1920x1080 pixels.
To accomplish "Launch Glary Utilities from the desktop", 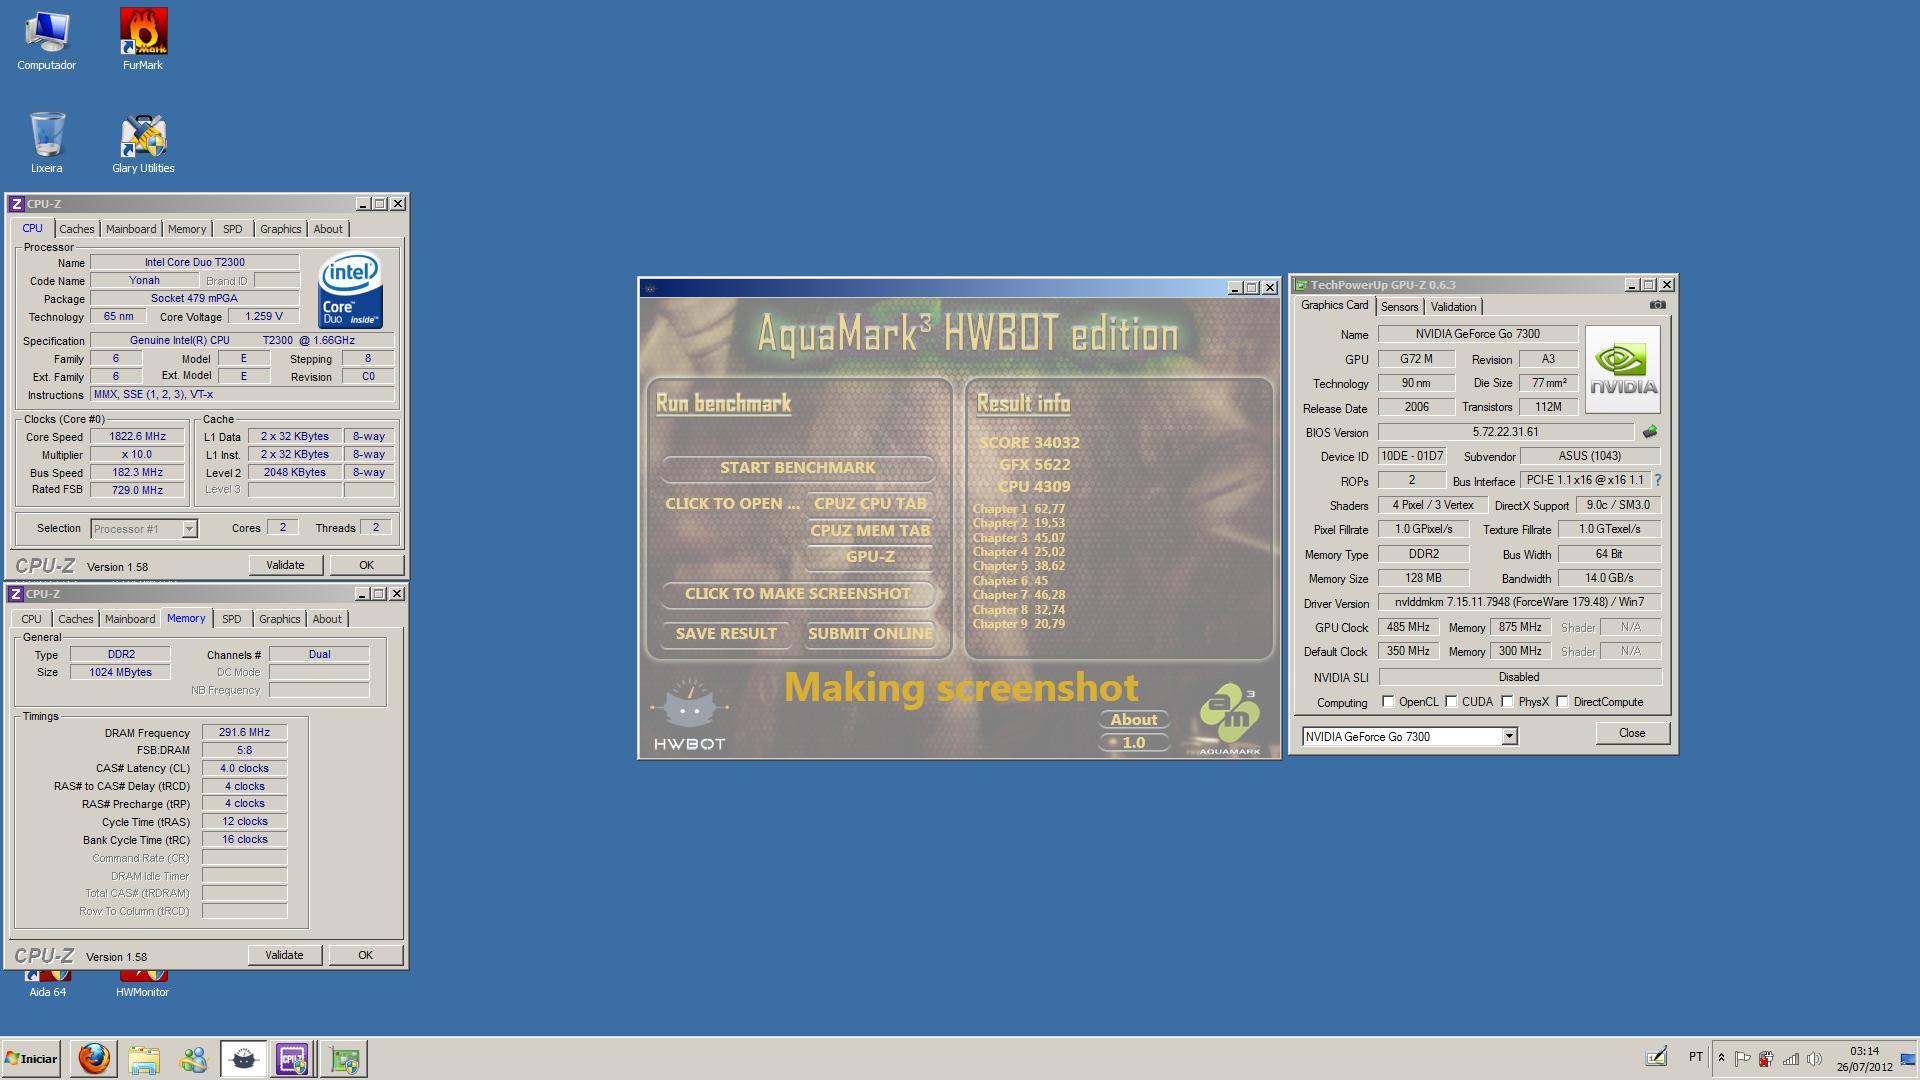I will (x=143, y=142).
